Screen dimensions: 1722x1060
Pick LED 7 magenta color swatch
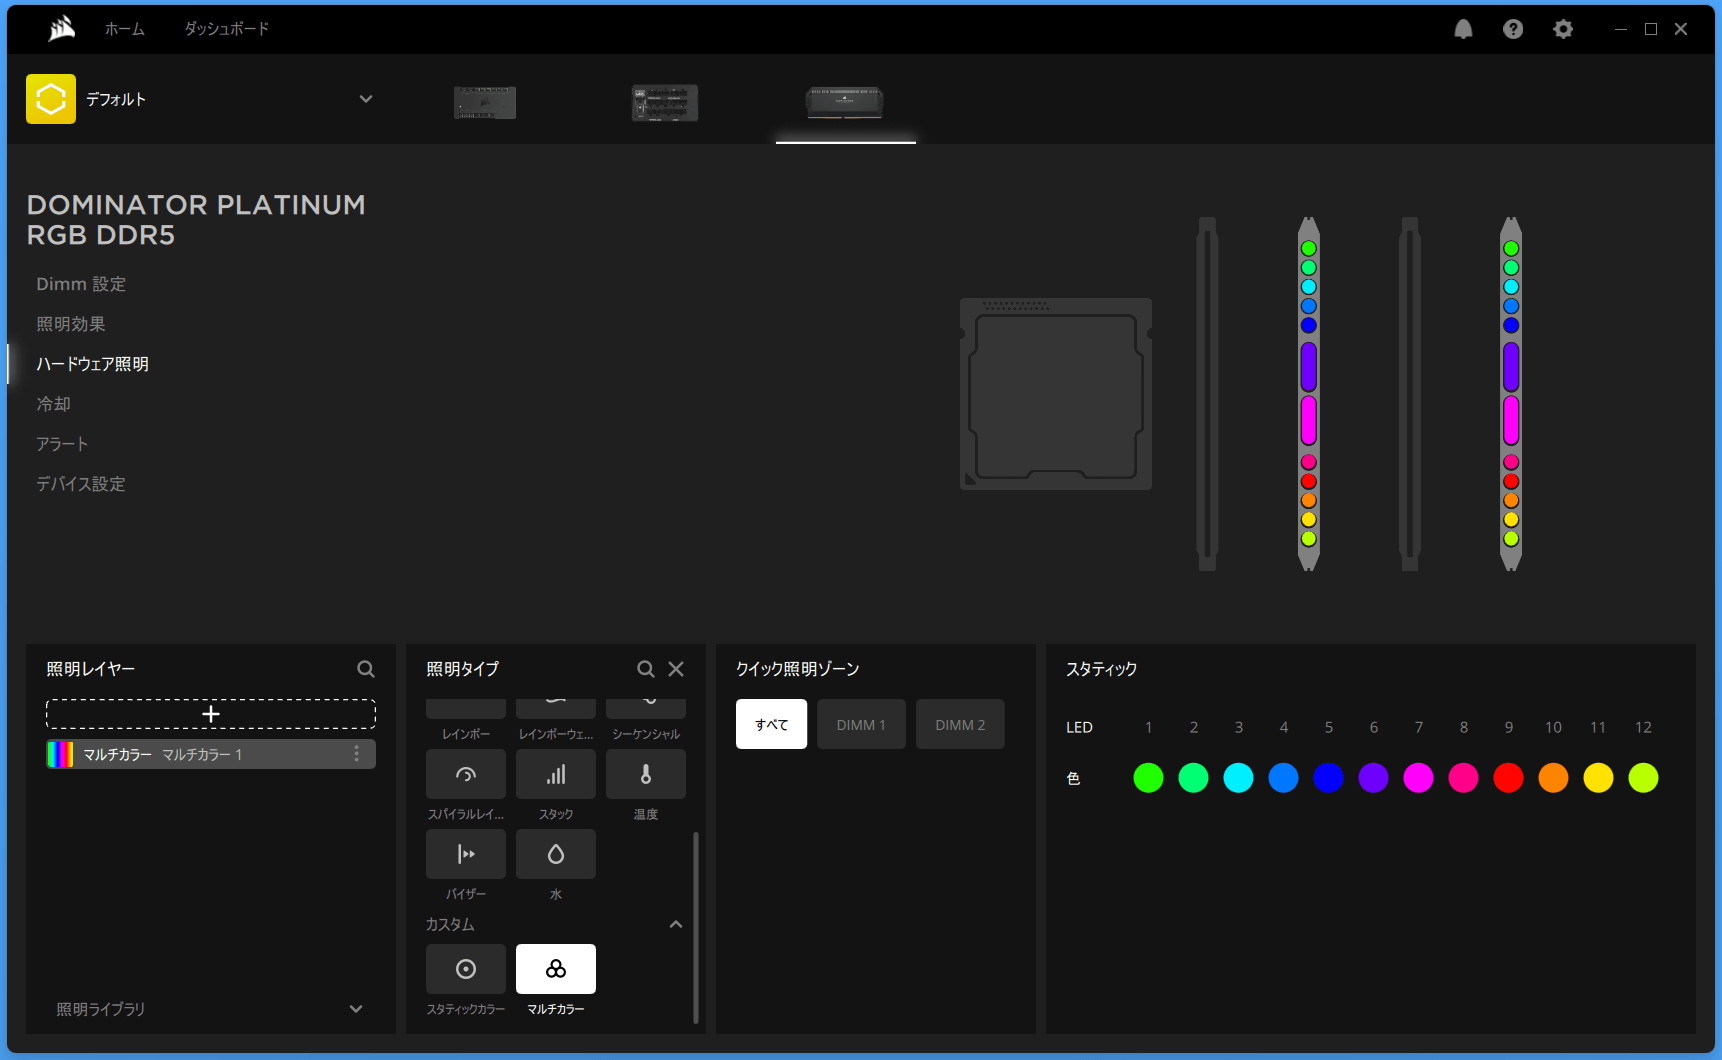pyautogui.click(x=1418, y=777)
